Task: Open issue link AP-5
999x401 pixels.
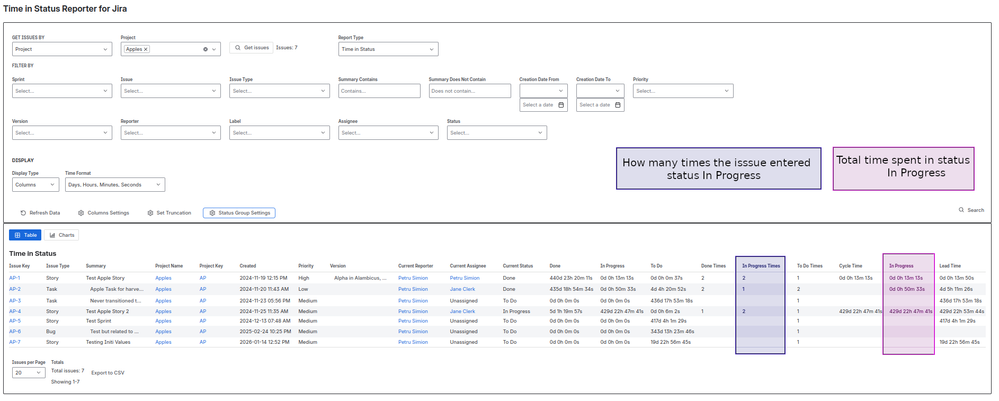Action: (x=15, y=321)
